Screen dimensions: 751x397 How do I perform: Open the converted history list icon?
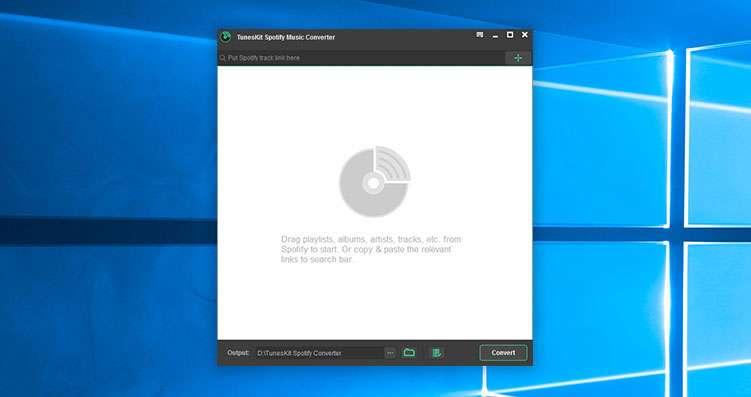click(436, 353)
